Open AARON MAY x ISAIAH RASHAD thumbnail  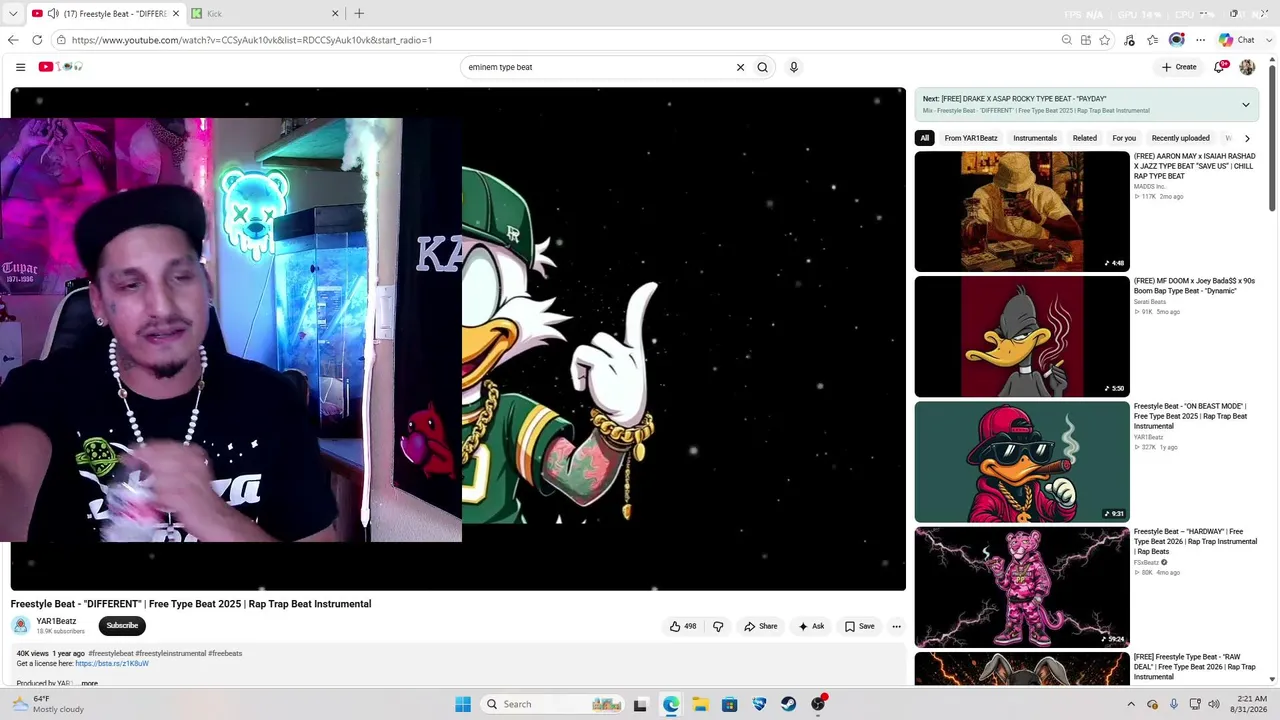click(1022, 211)
